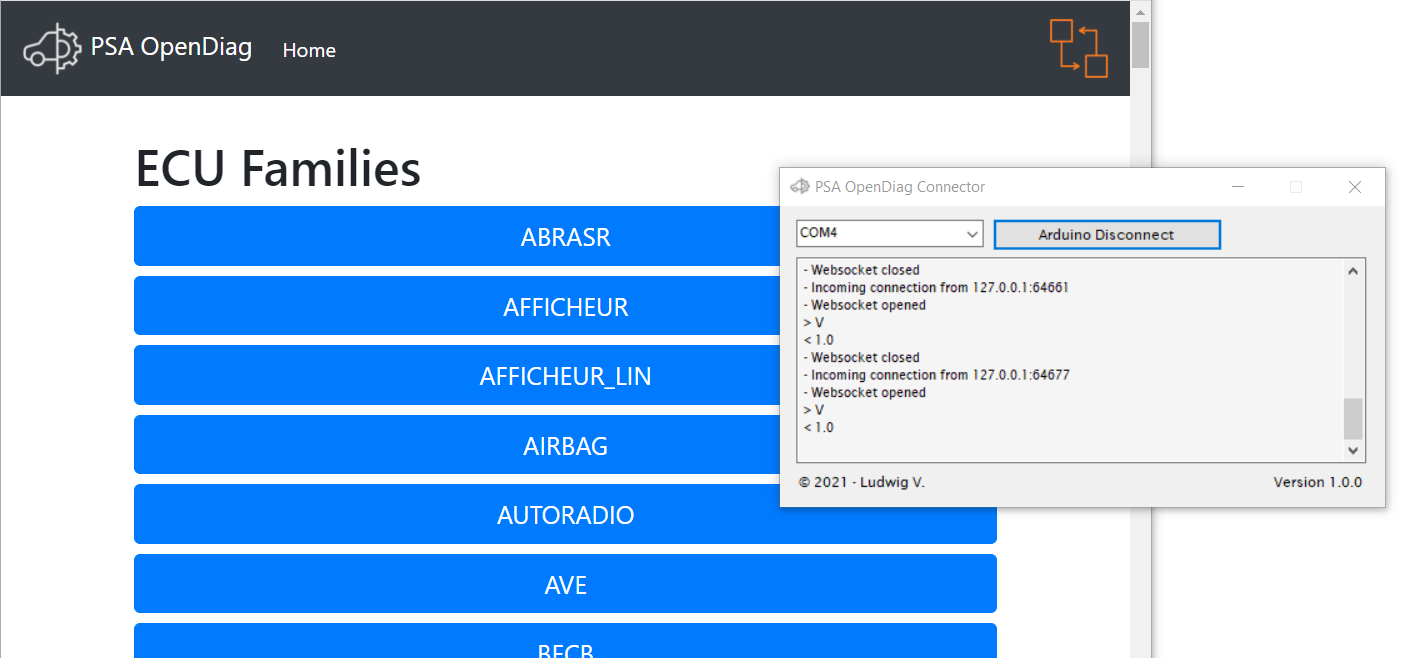Click the Arduino Disconnect button
Viewport: 1403px width, 658px height.
coord(1107,235)
